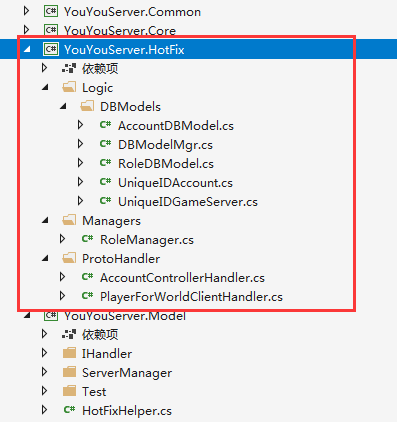Collapse the YouYouServer.HotFix project node
This screenshot has height=422, width=397.
point(27,50)
